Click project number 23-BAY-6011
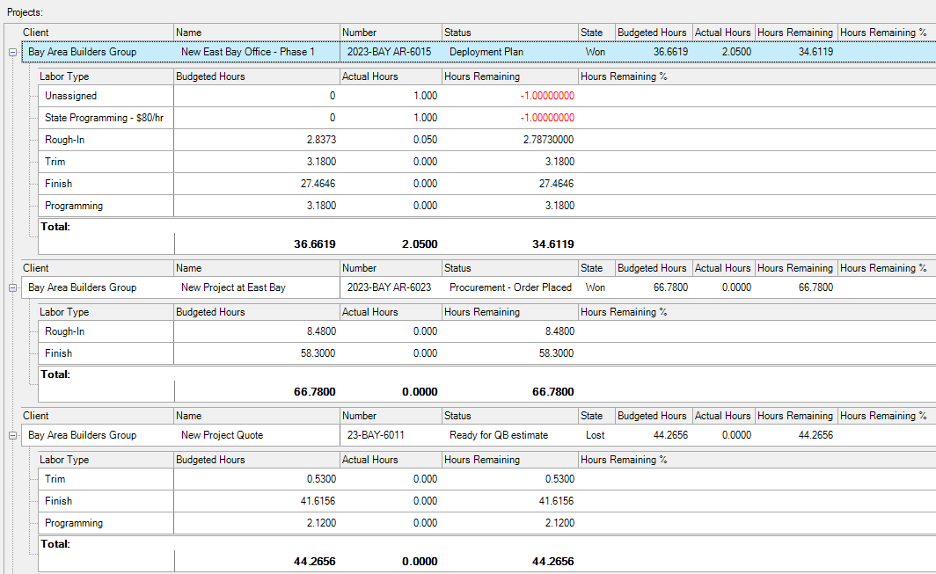Viewport: 936px width, 574px height. pyautogui.click(x=375, y=435)
